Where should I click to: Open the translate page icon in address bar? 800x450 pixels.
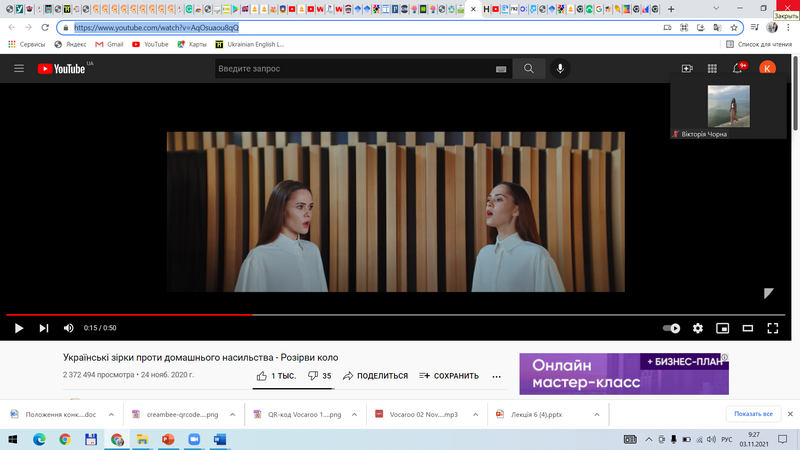pos(717,28)
